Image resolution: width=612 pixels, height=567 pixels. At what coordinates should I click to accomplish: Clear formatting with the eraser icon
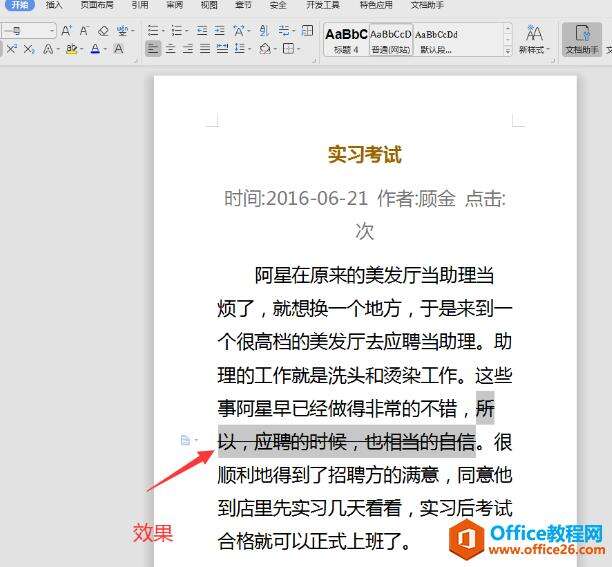(x=103, y=31)
